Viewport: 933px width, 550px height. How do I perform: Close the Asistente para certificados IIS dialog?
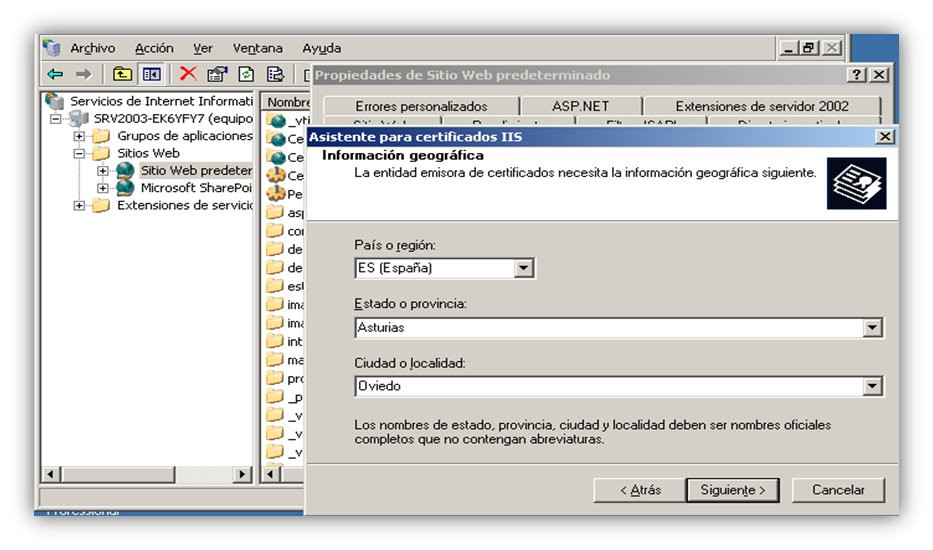[x=885, y=137]
